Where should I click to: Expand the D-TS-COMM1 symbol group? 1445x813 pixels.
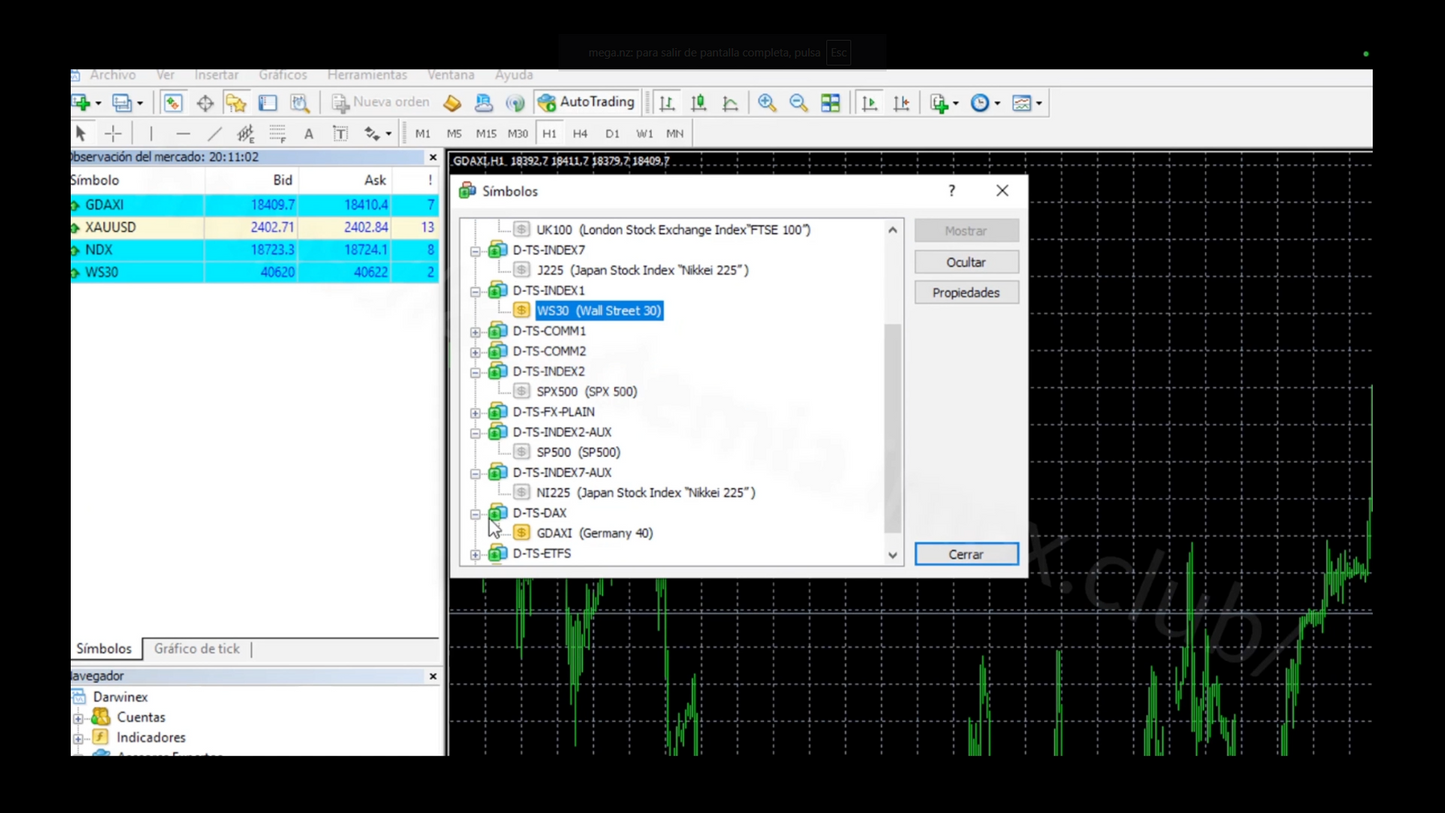(476, 331)
